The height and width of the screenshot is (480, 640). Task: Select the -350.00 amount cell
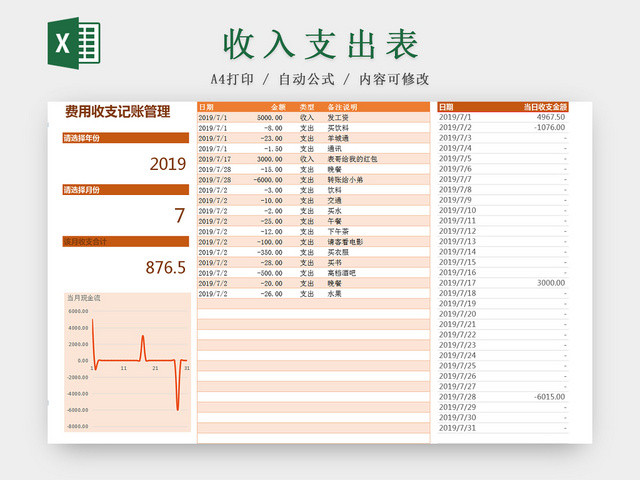point(270,253)
